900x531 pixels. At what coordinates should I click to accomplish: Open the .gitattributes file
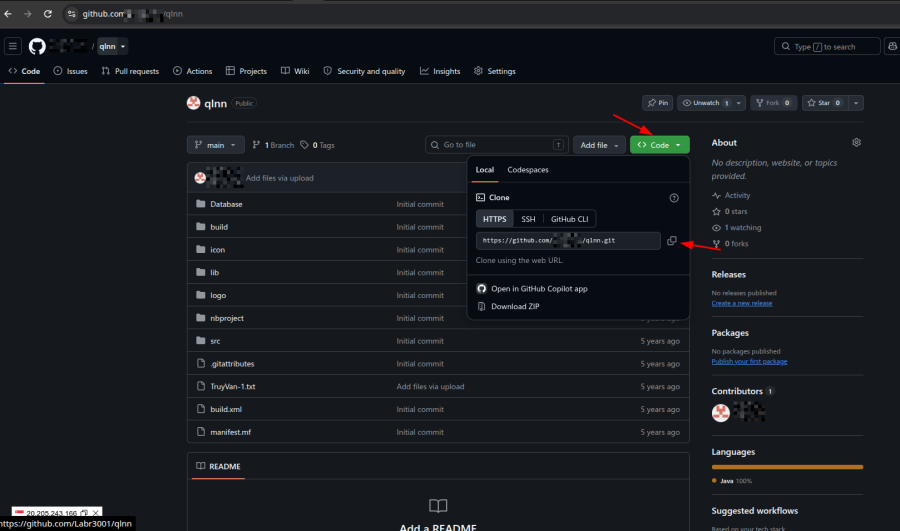click(x=232, y=363)
